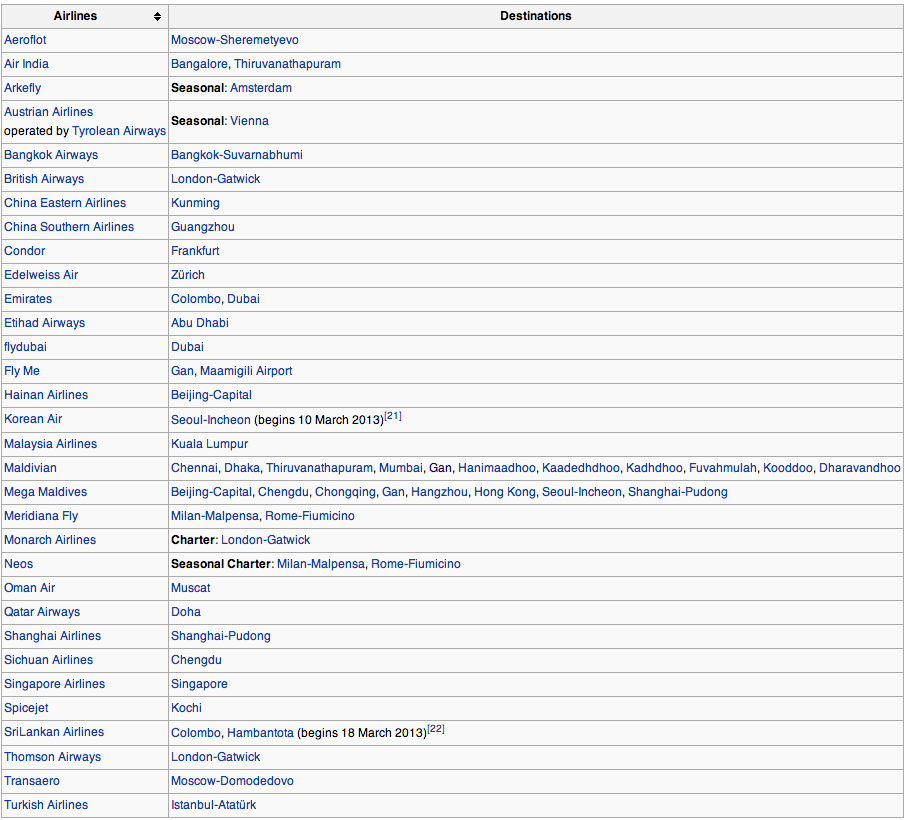The width and height of the screenshot is (905, 820).
Task: Follow the Doha destination link
Action: [x=186, y=612]
